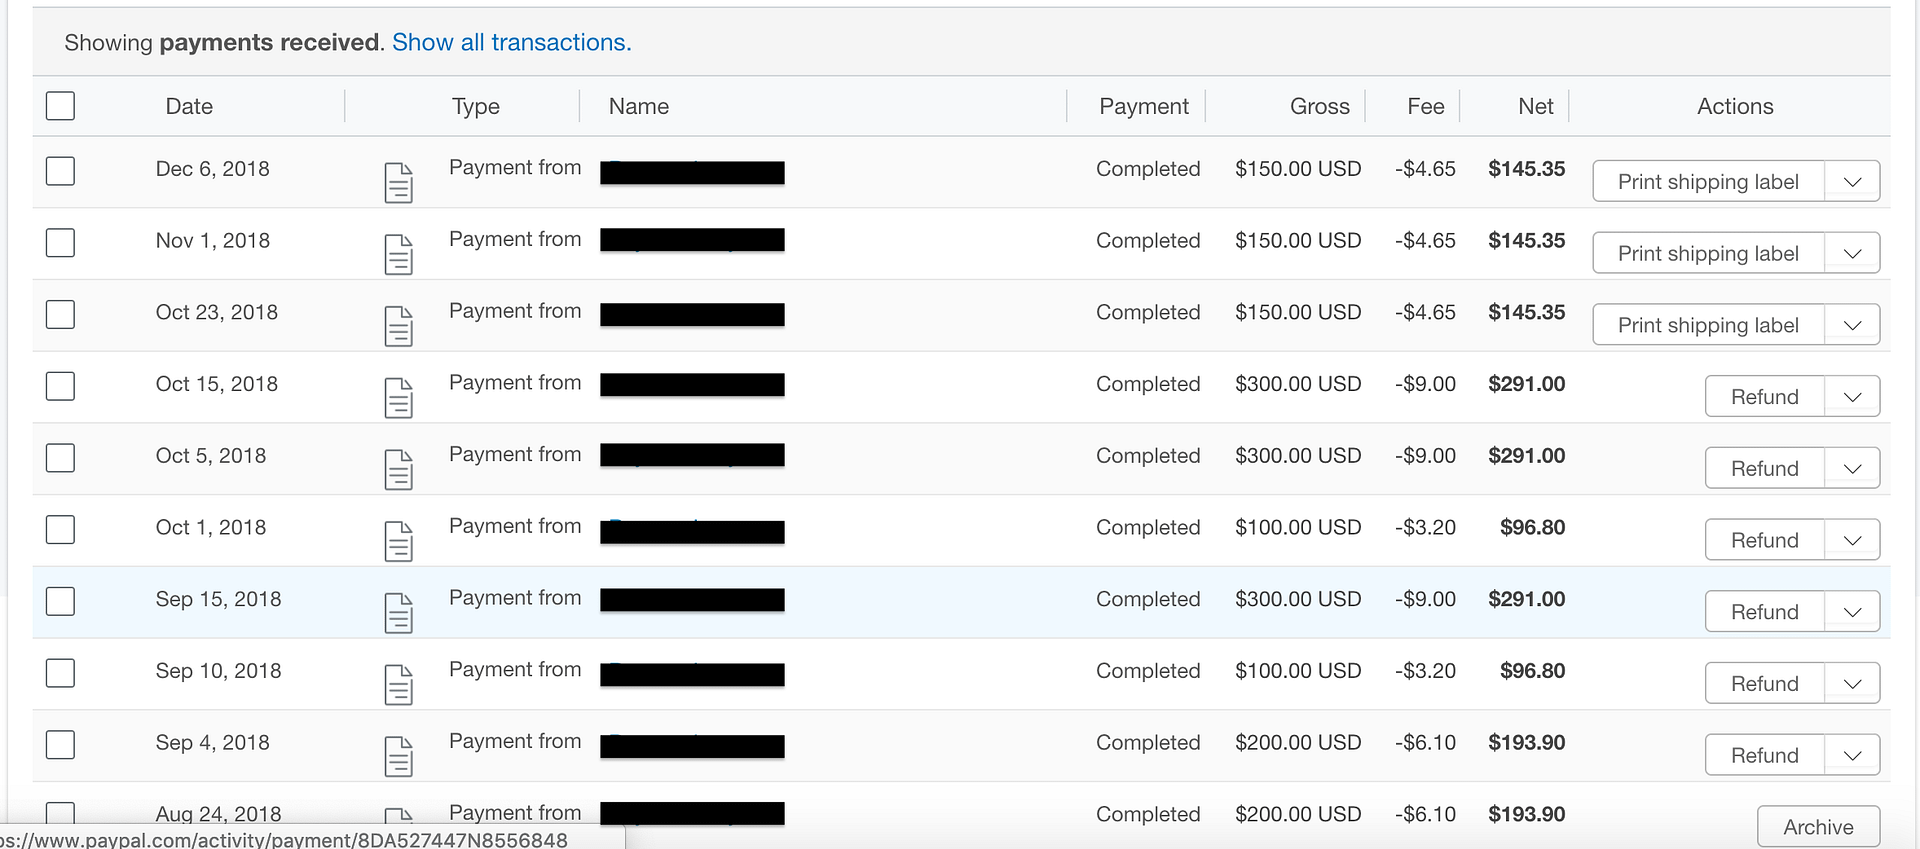Check the box for Dec 6, 2018 payment

[x=60, y=171]
